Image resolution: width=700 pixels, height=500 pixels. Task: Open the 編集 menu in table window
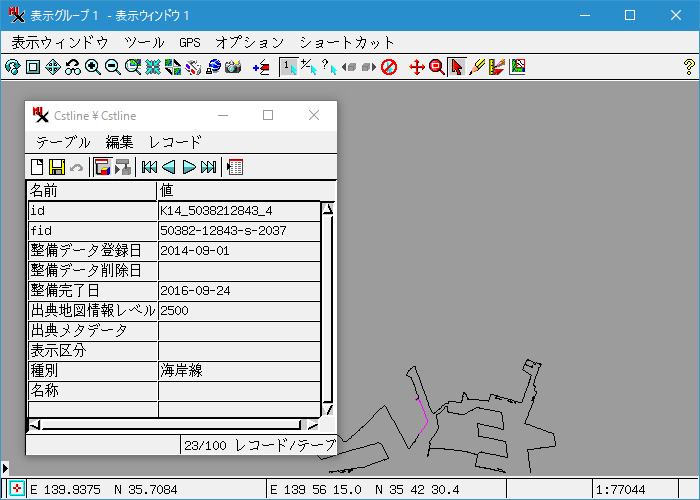coord(119,142)
